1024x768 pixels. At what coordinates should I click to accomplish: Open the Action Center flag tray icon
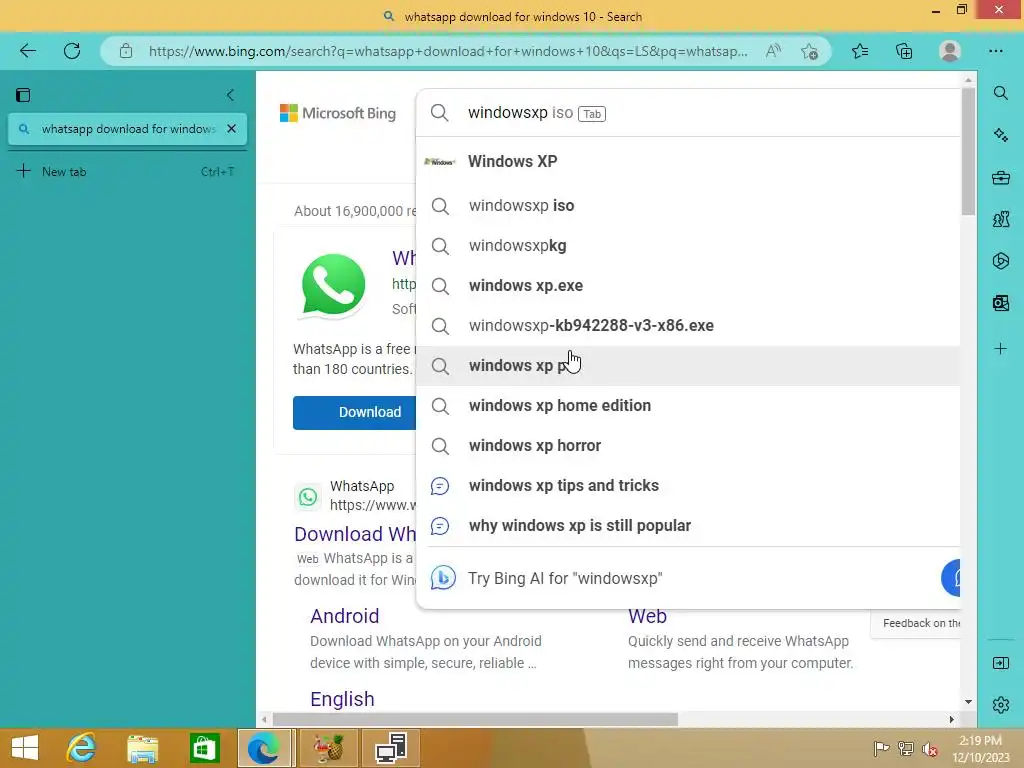(x=881, y=749)
